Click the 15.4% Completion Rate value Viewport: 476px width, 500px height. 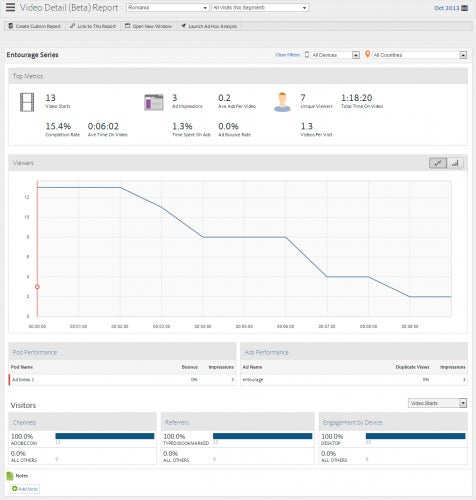pos(58,126)
